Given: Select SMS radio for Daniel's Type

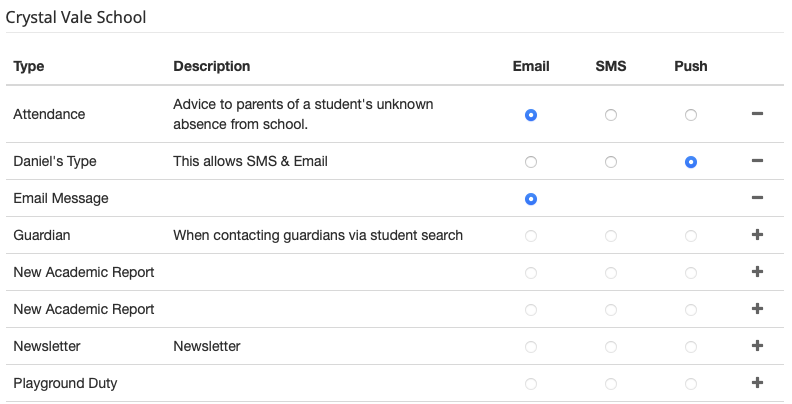Looking at the screenshot, I should click(x=611, y=162).
